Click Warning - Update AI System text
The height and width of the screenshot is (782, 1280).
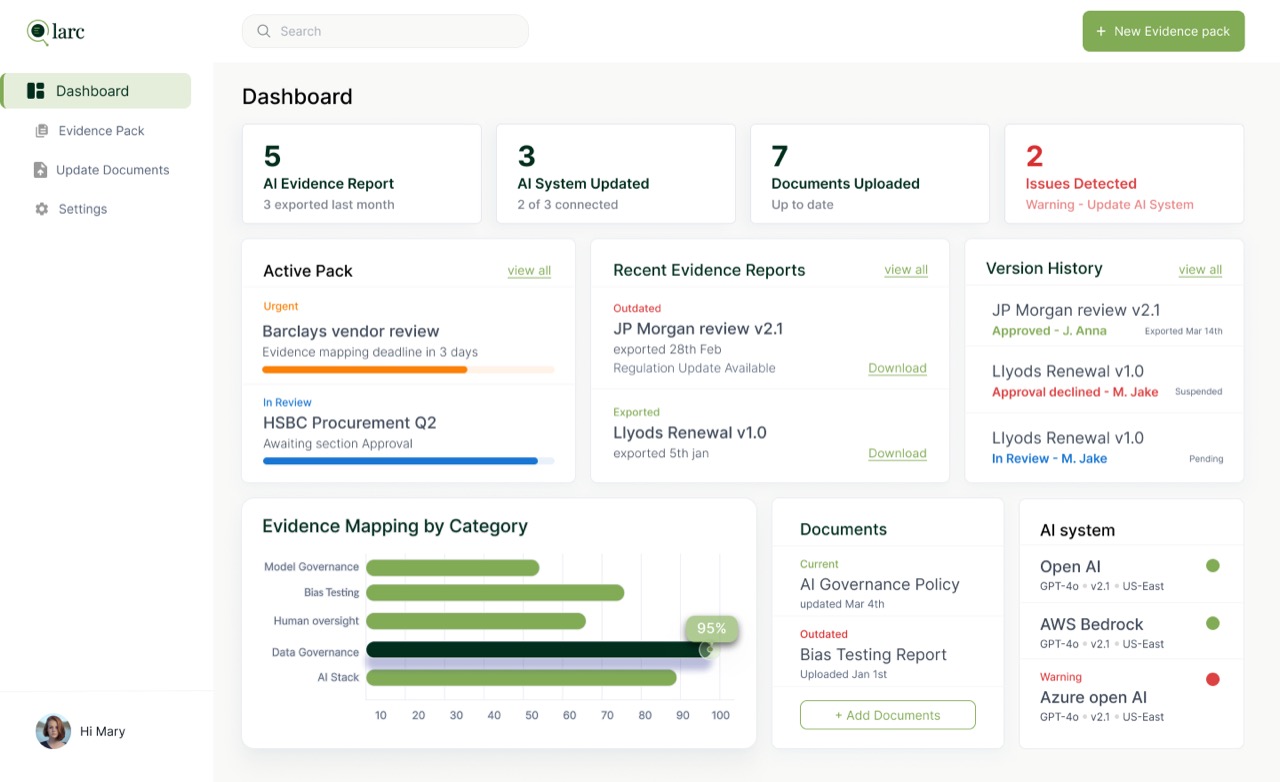[1109, 205]
